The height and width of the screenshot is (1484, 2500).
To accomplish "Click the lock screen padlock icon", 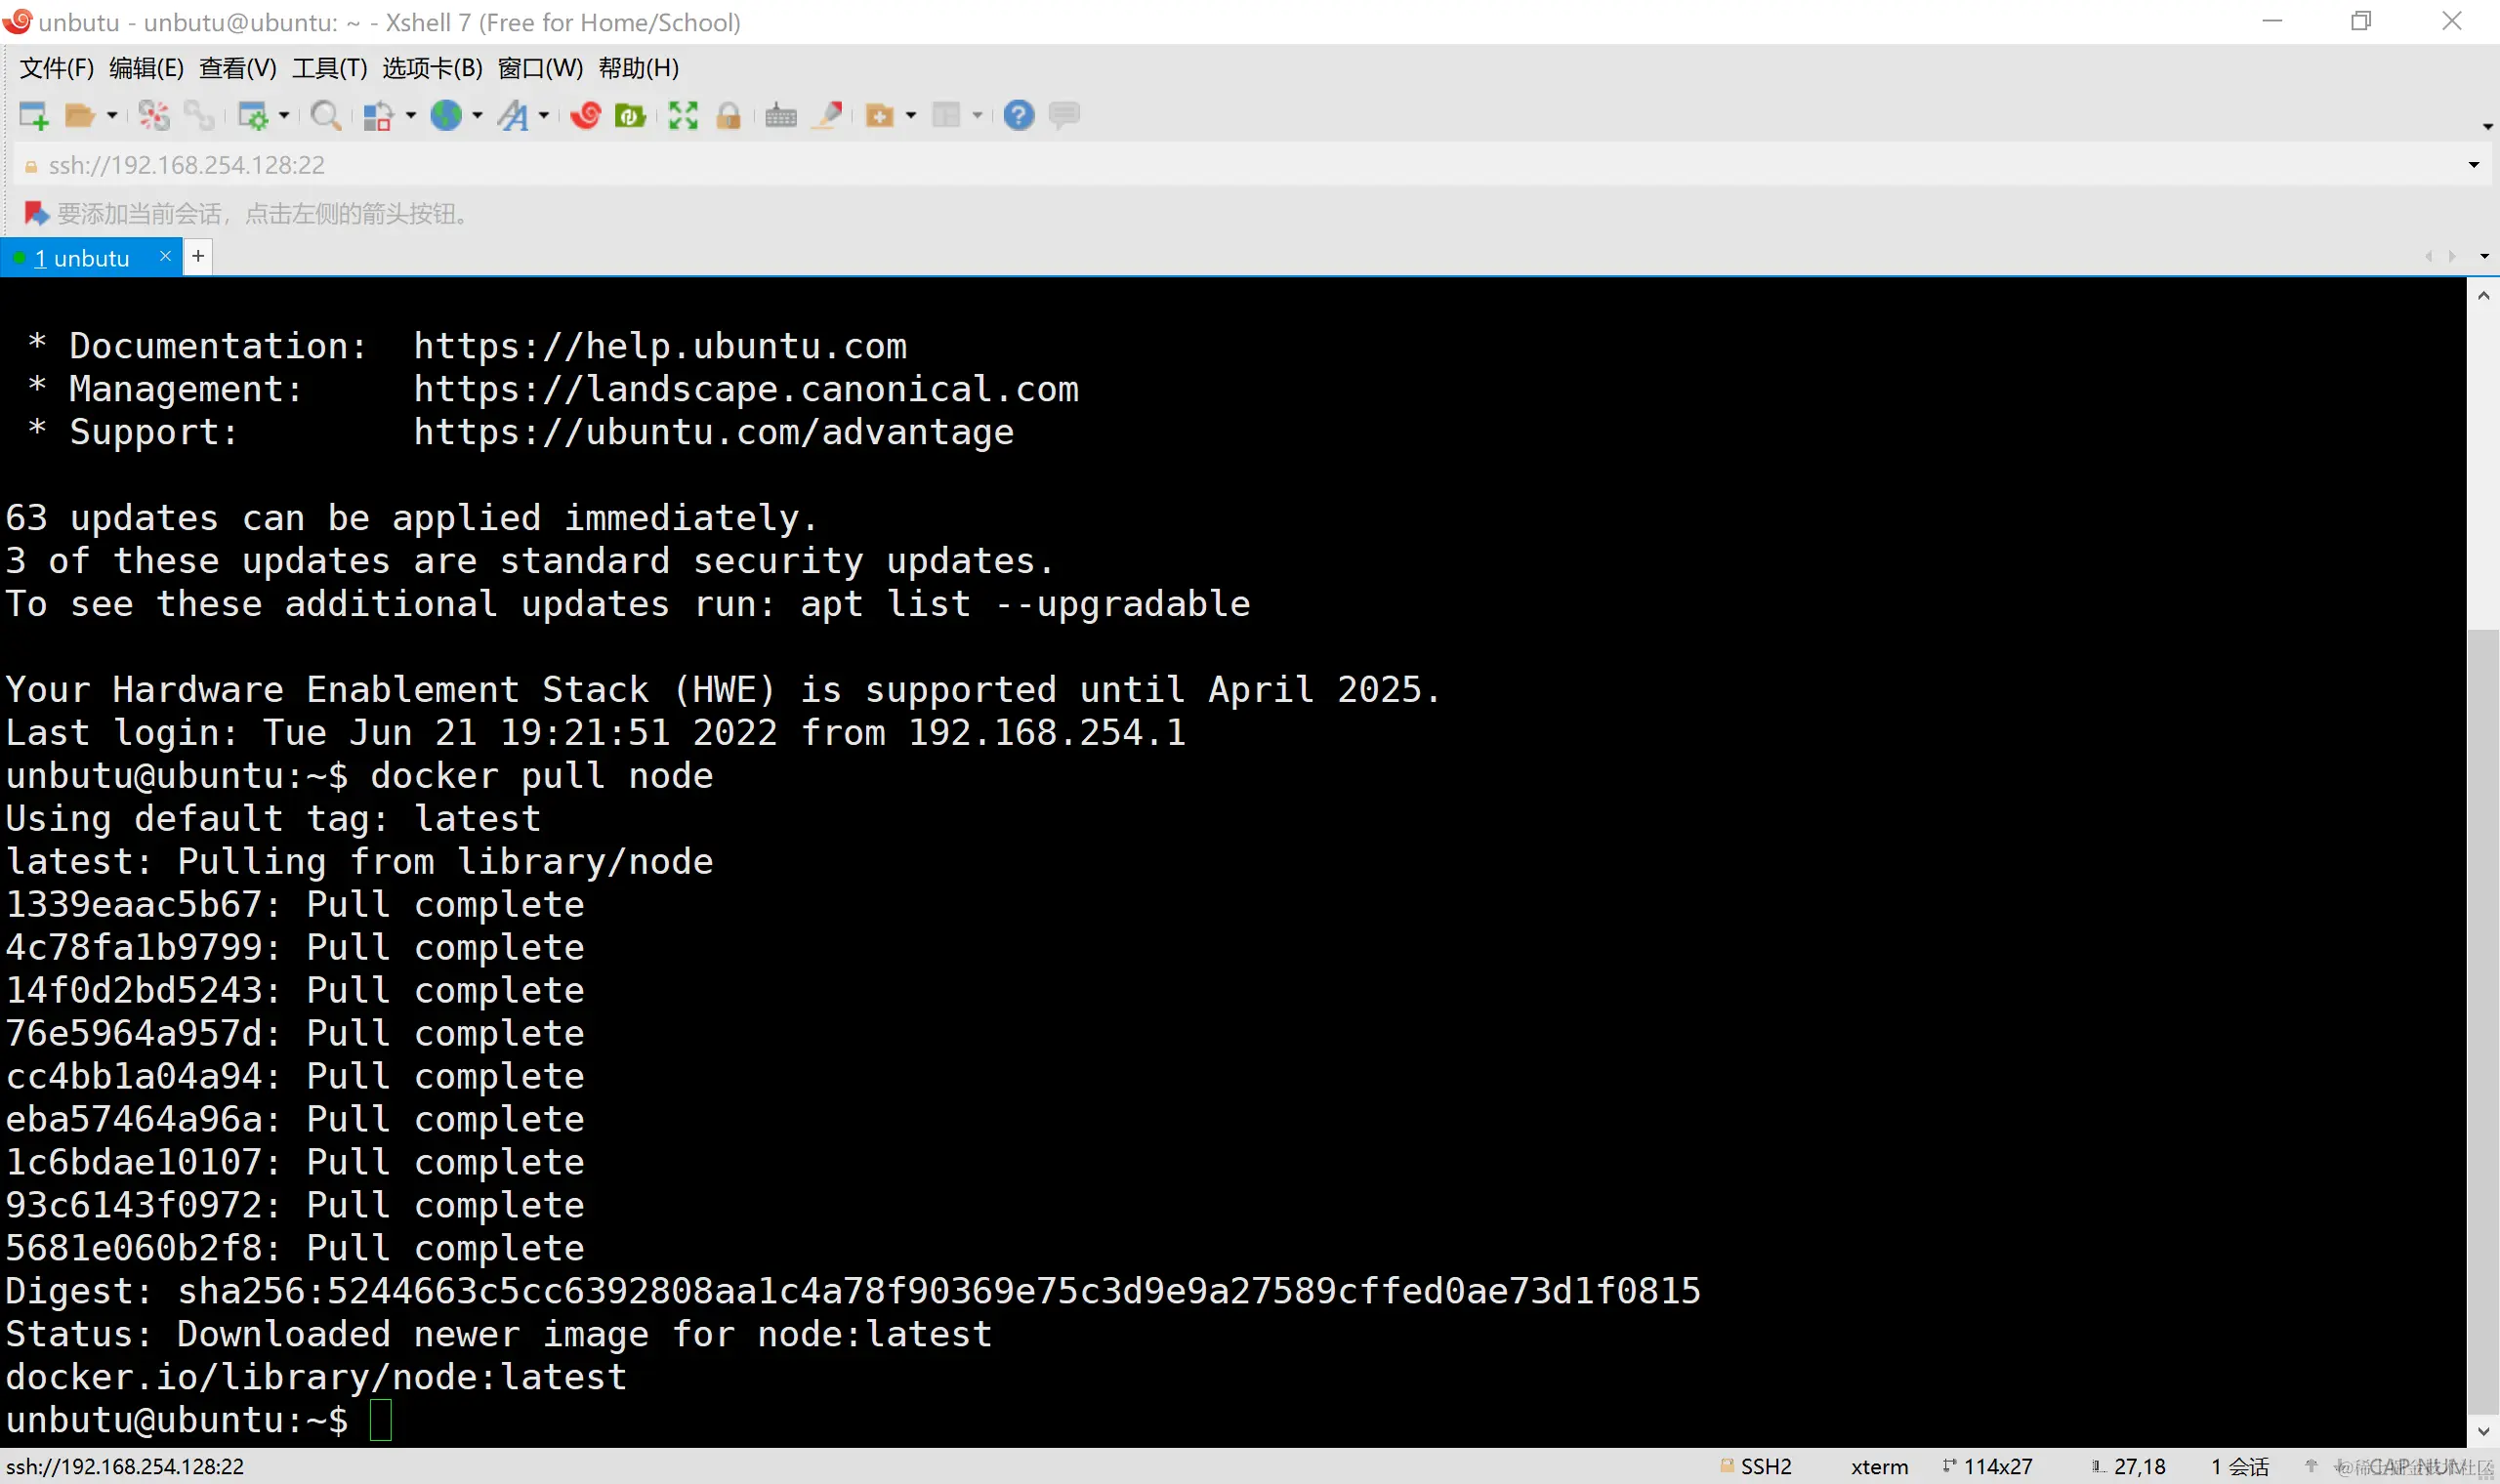I will (729, 116).
